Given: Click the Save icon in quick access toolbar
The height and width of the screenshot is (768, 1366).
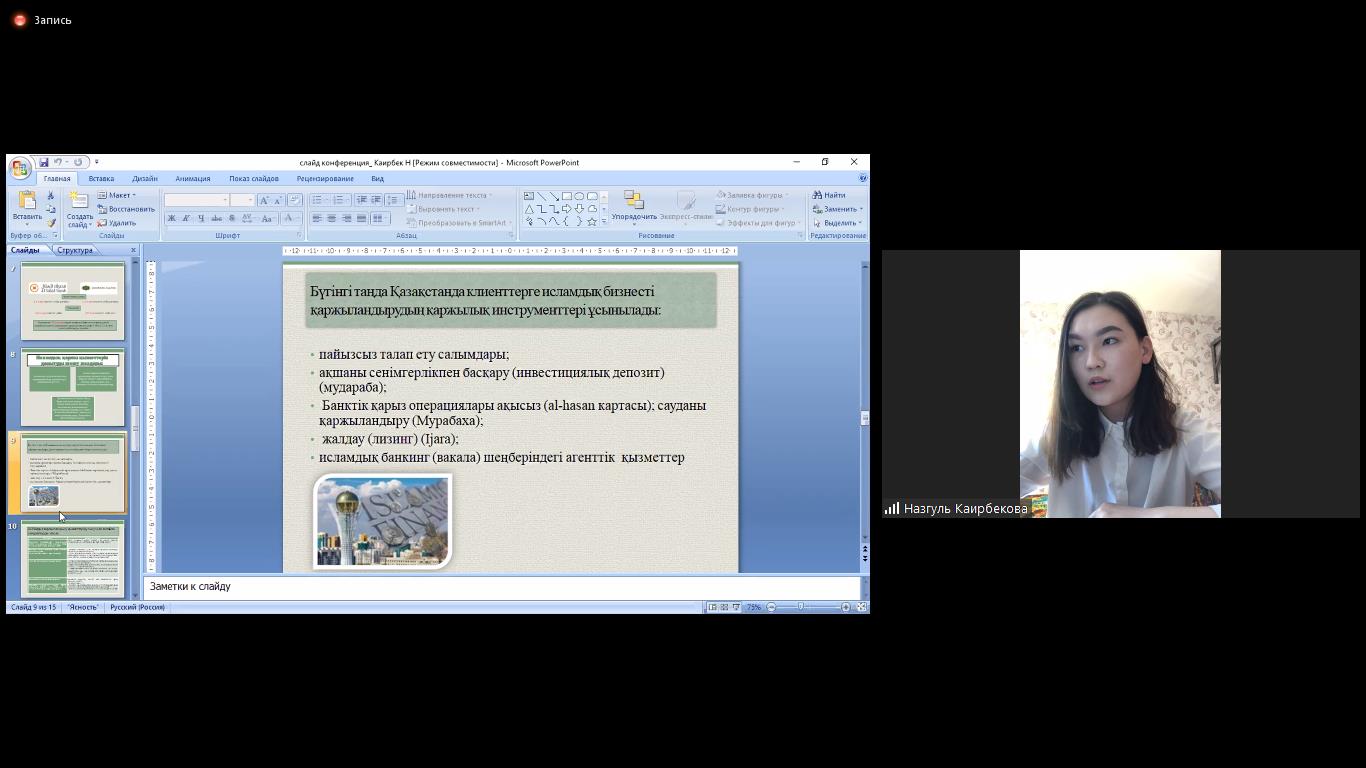Looking at the screenshot, I should point(44,162).
